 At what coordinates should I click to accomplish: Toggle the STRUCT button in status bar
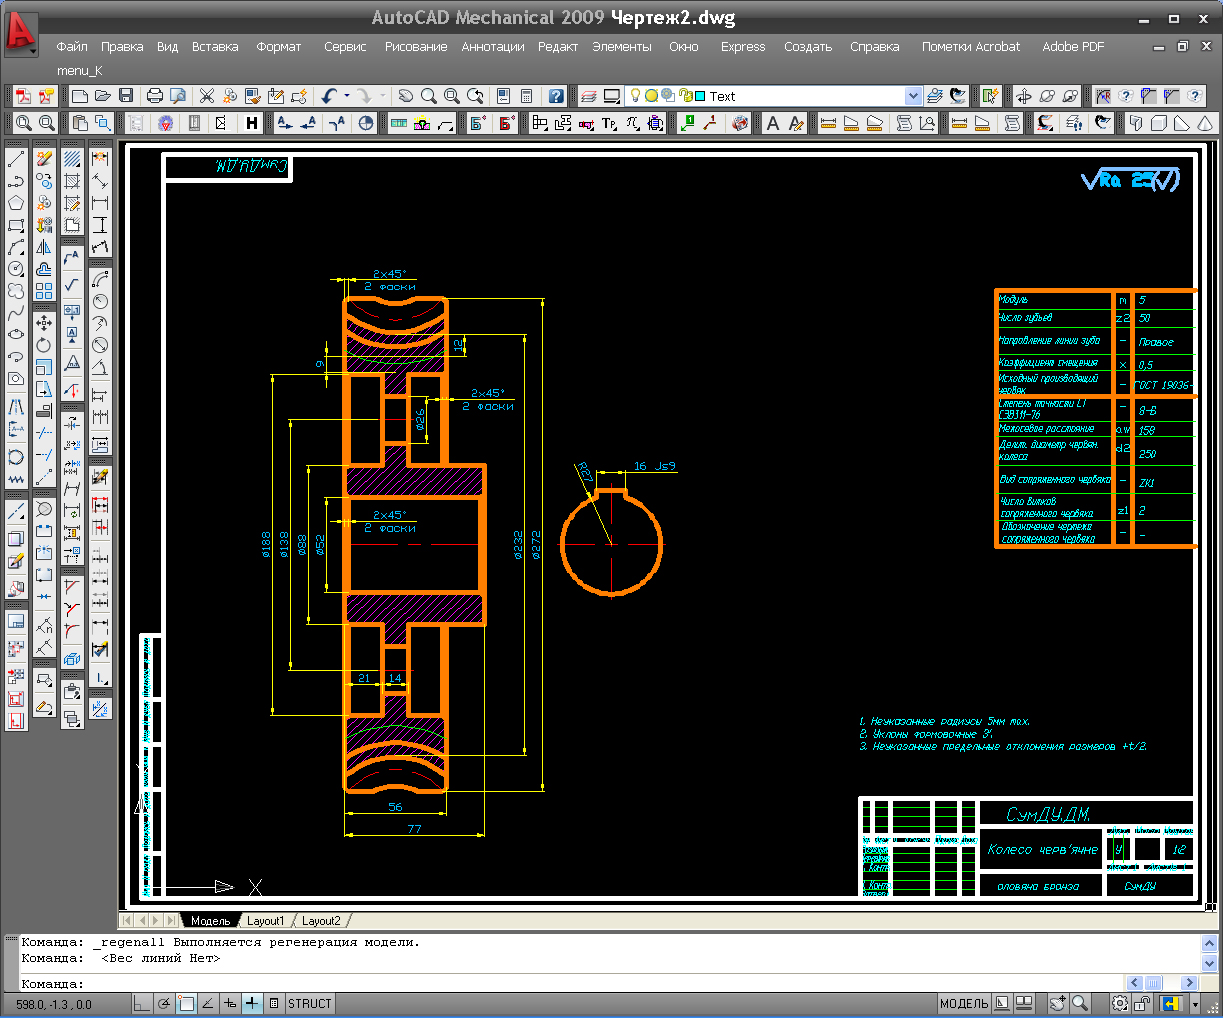point(309,1004)
